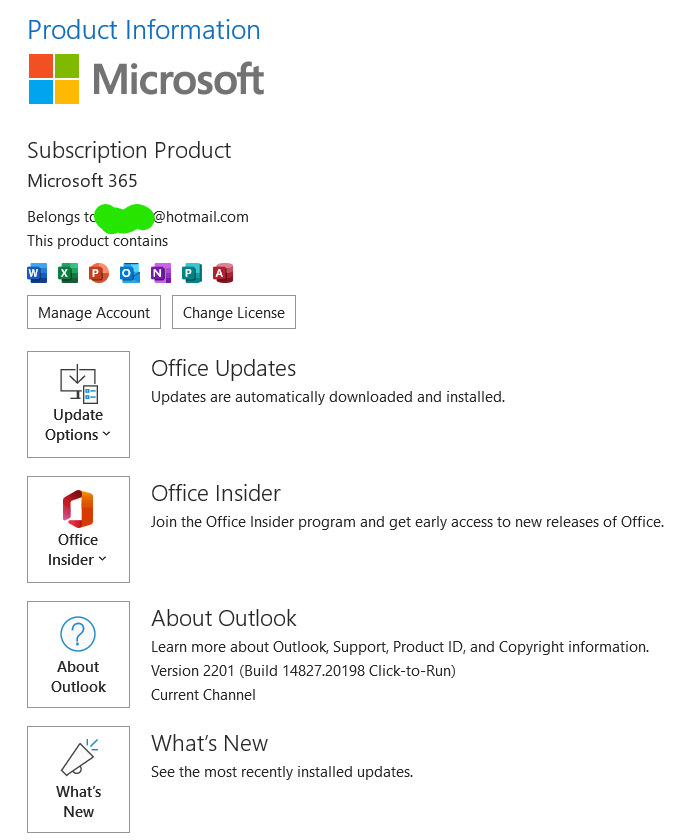The height and width of the screenshot is (840, 697).
Task: Click the Office Insider heading text
Action: (216, 493)
